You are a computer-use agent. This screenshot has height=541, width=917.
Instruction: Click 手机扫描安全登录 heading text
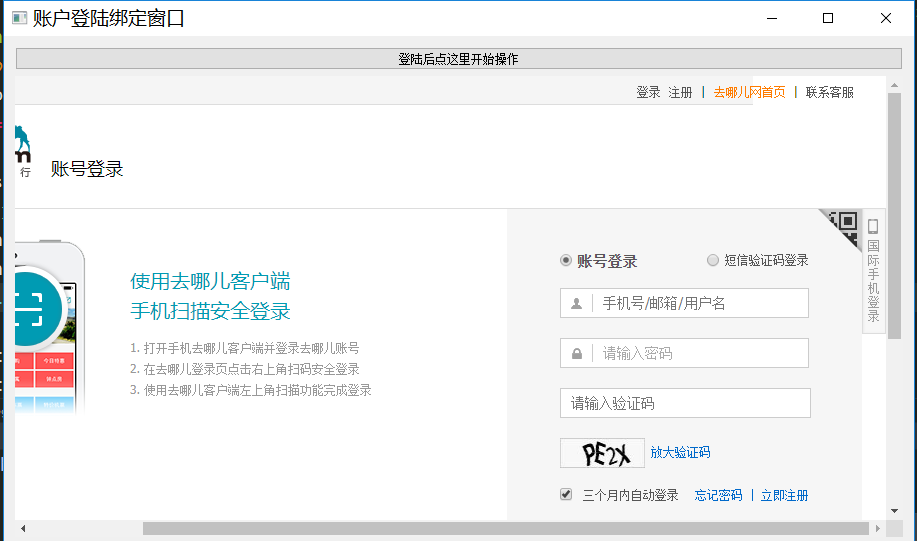(210, 311)
